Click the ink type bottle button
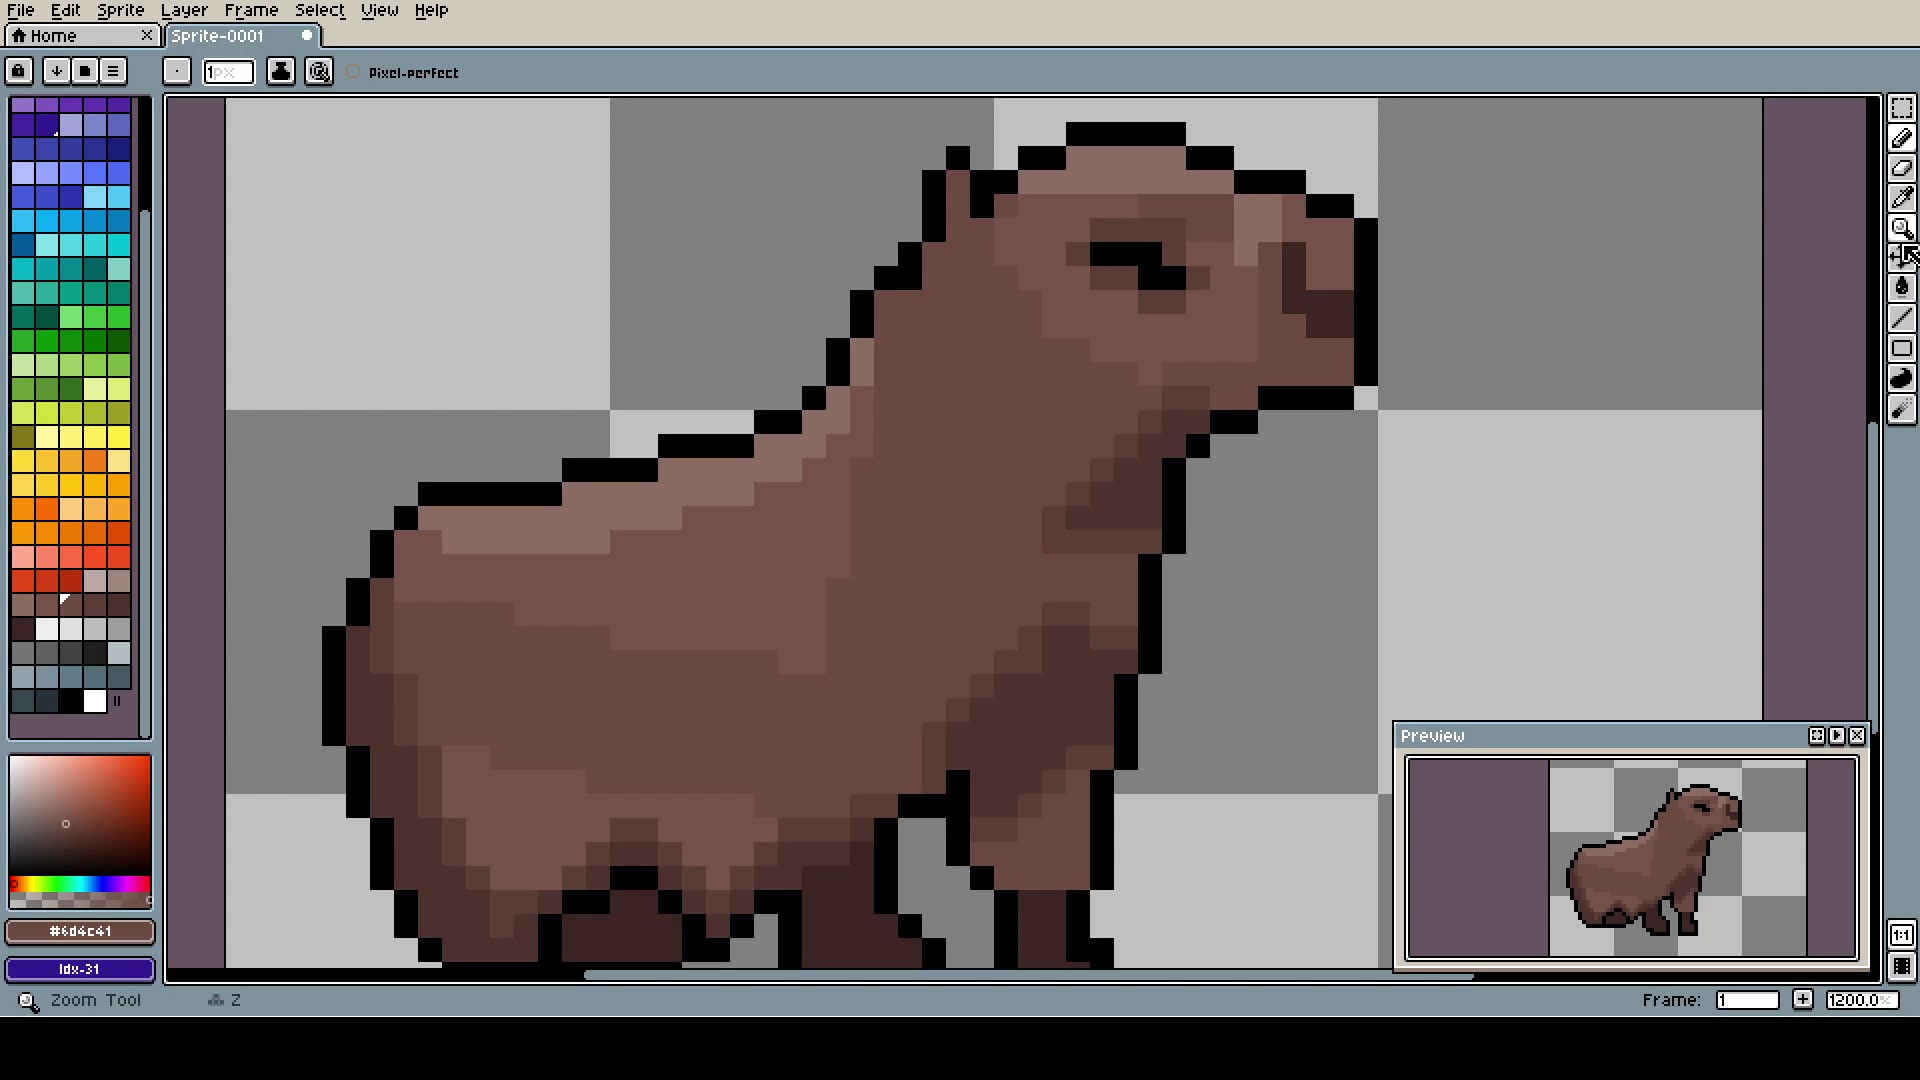Screen dimensions: 1920x1080 pos(281,71)
